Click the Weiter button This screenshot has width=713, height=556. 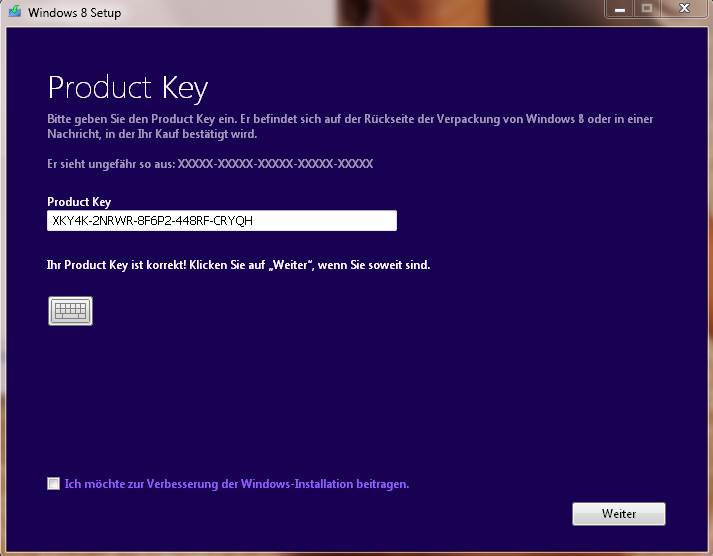tap(618, 514)
